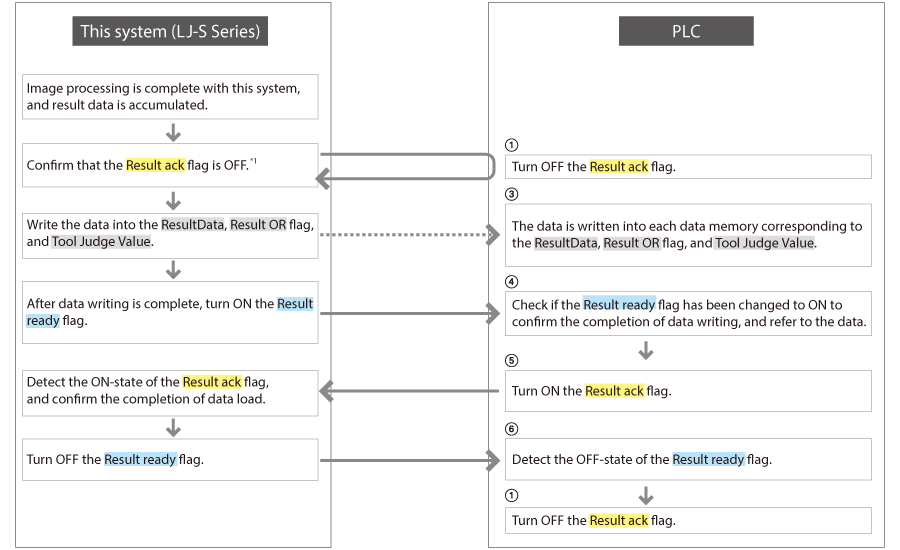The image size is (900, 550).
Task: Click the "Confirm that the Result ack flag is OFF" box
Action: point(170,165)
